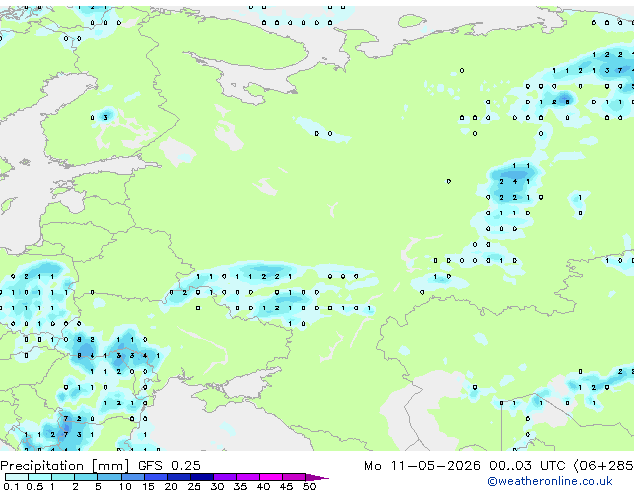Select the magenta swatch between 40 and 45
634x490 pixels.
coord(271,477)
